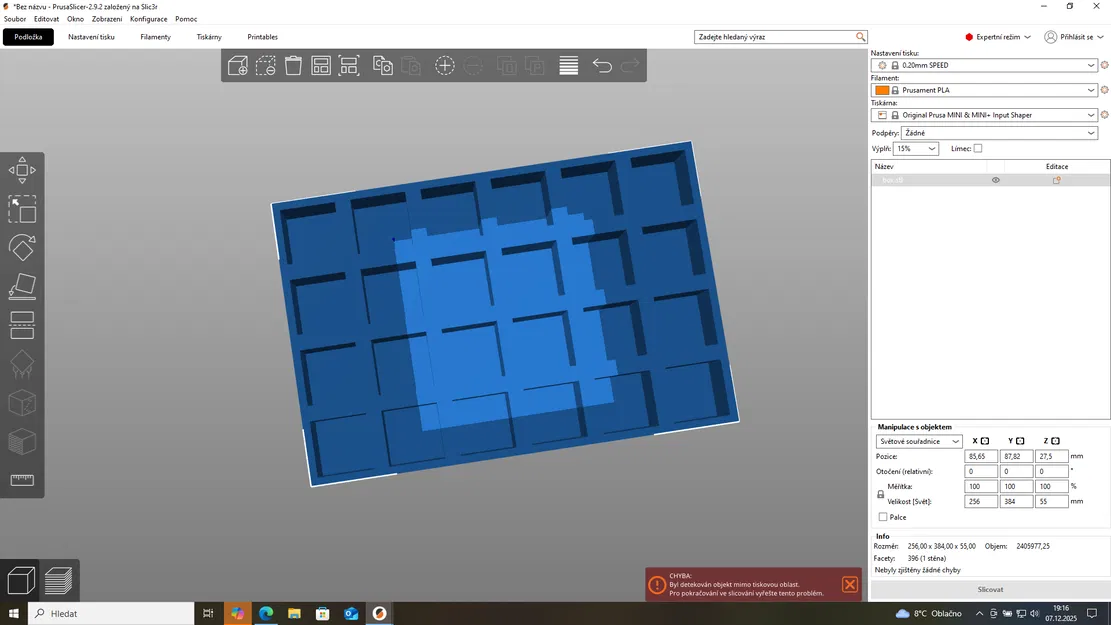Click the Paste icon in top toolbar

411,65
